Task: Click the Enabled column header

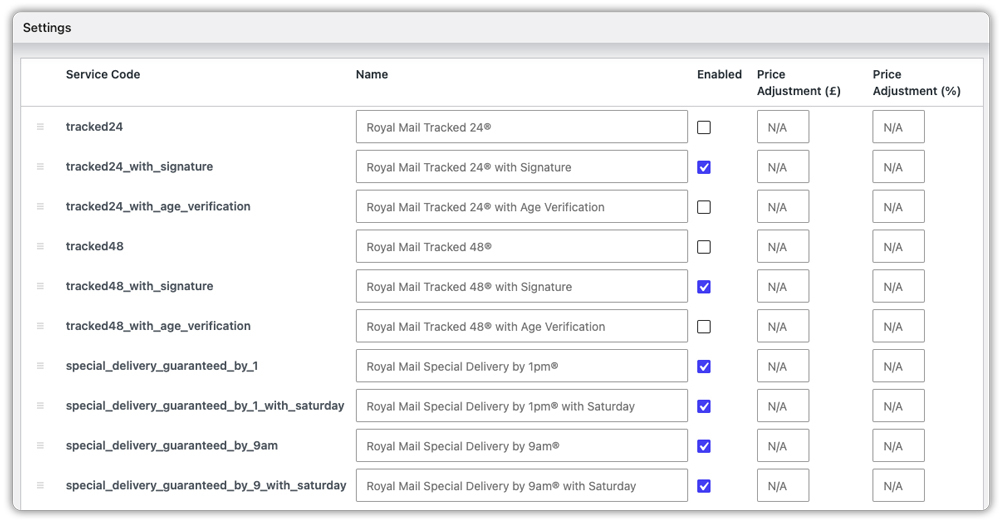Action: 719,75
